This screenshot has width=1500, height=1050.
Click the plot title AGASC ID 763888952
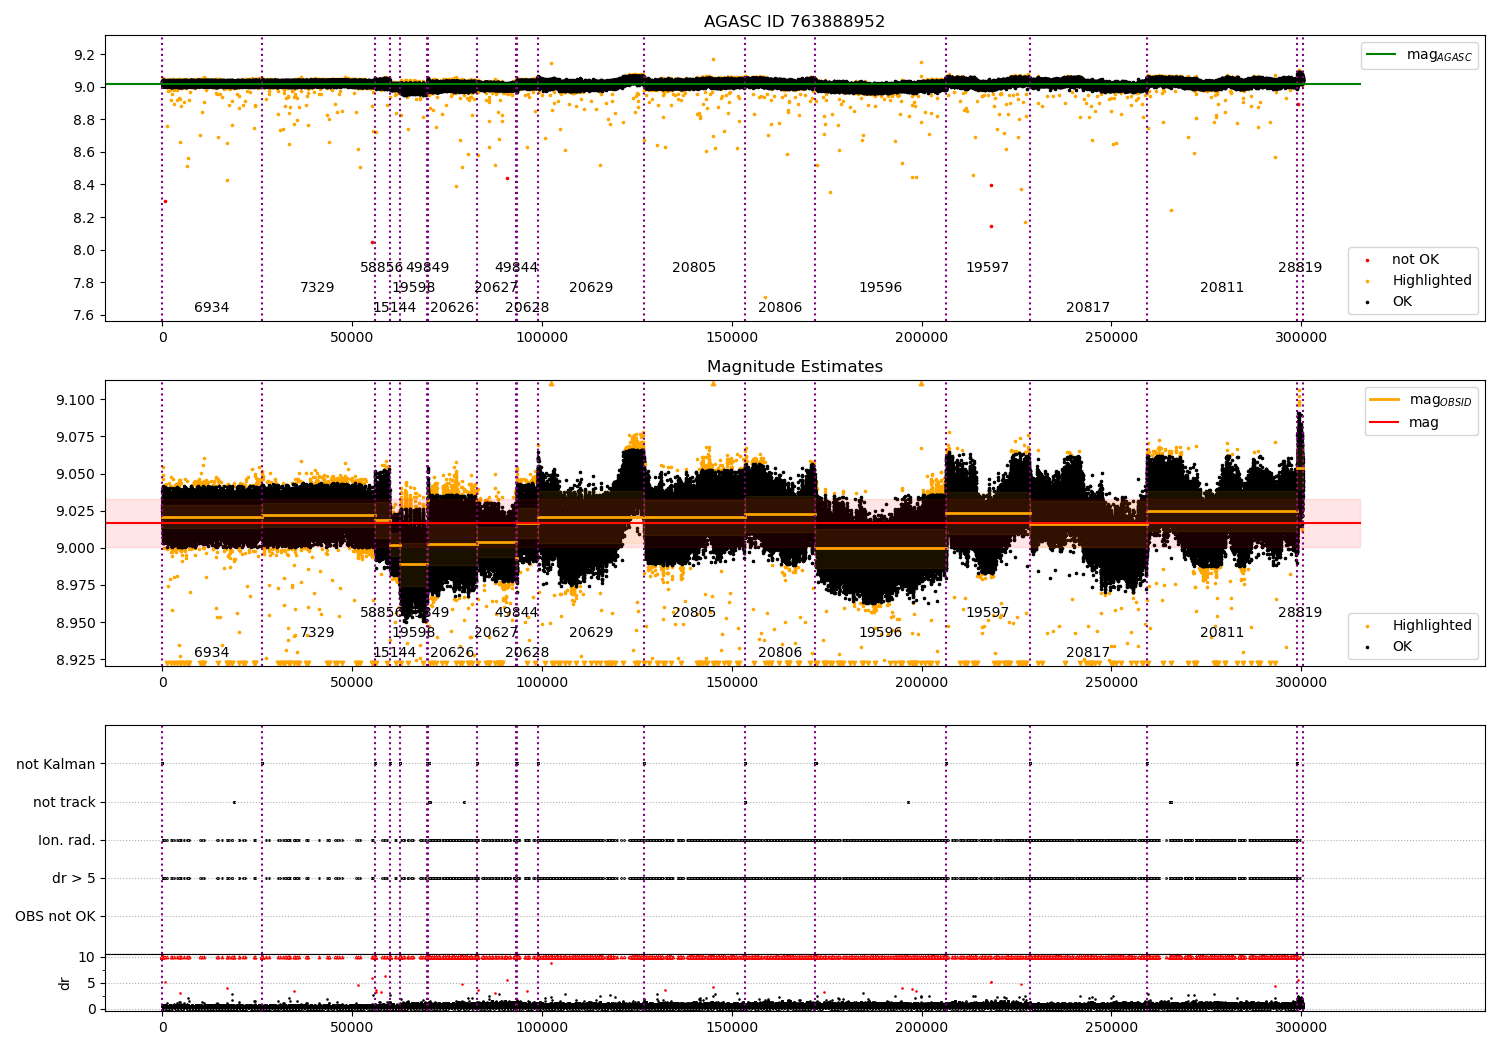(794, 22)
